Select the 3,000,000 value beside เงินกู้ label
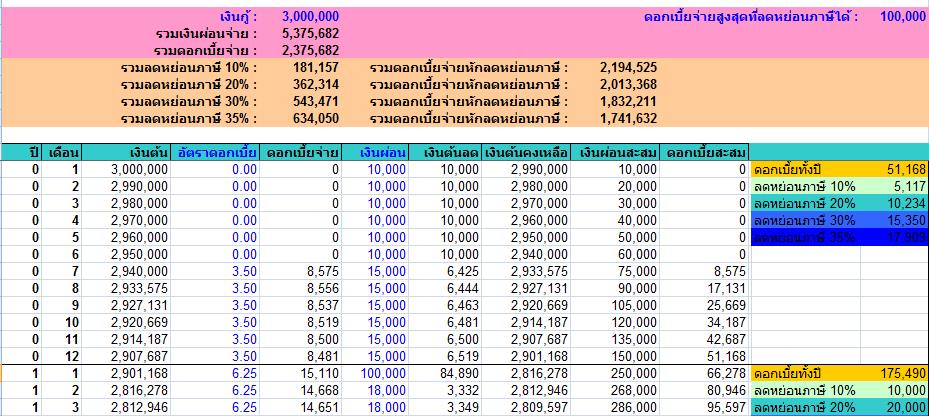Viewport: 929px width, 416px height. point(311,17)
